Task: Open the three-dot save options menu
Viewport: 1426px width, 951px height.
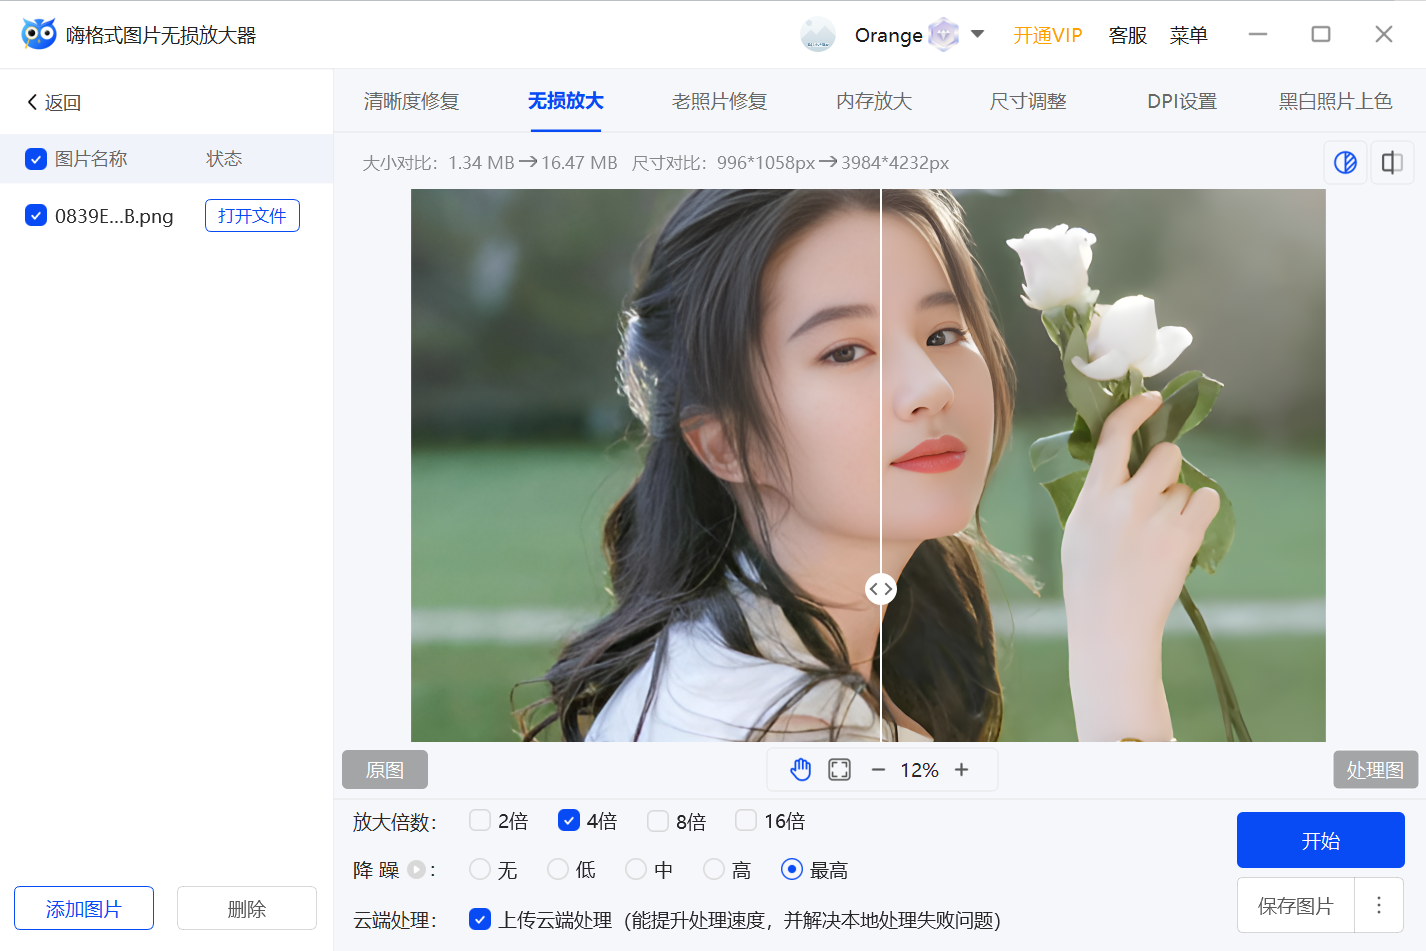Action: (x=1379, y=905)
